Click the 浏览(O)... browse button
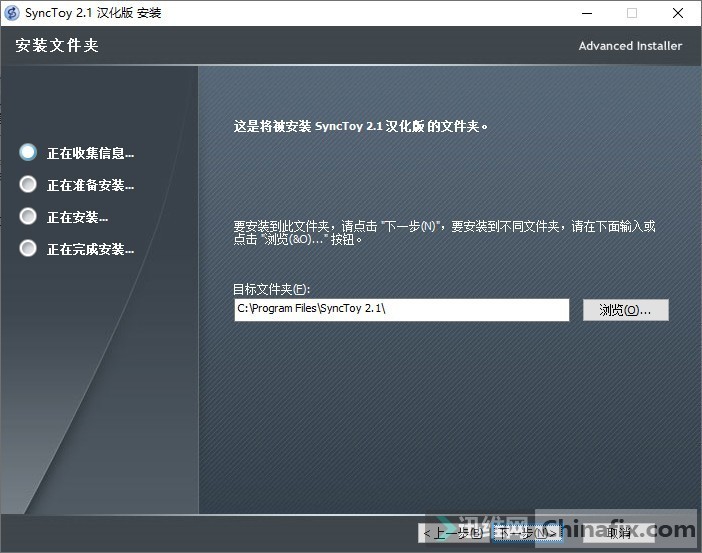 625,310
